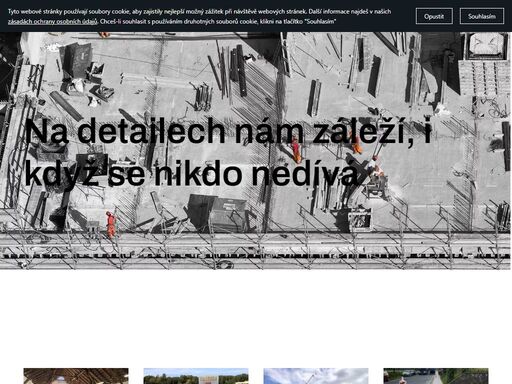Open the cloudy sky crane thumbnail
This screenshot has height=384, width=512.
(x=316, y=376)
